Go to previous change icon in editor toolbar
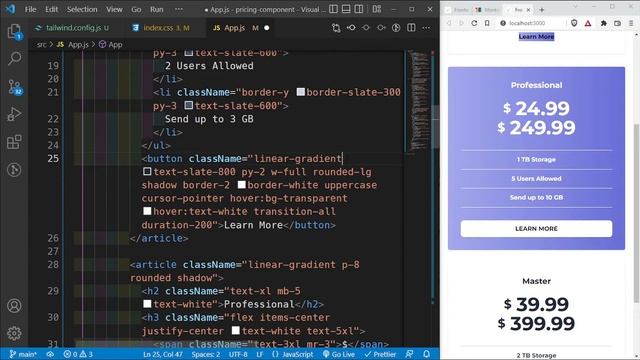 [351, 28]
